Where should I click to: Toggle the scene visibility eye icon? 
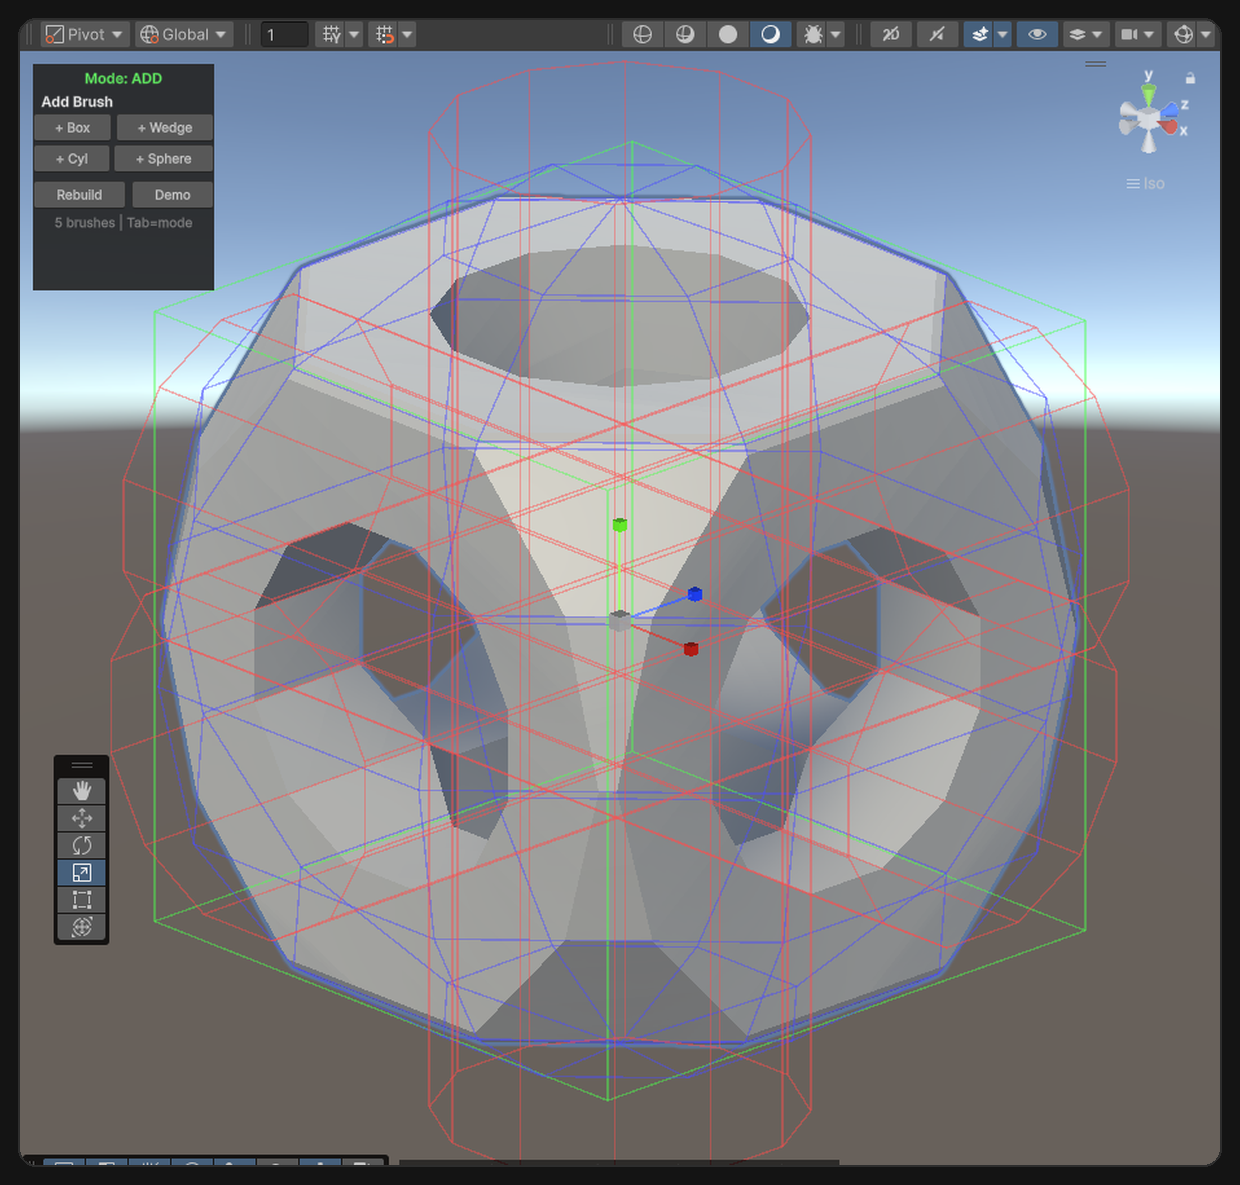[1037, 34]
